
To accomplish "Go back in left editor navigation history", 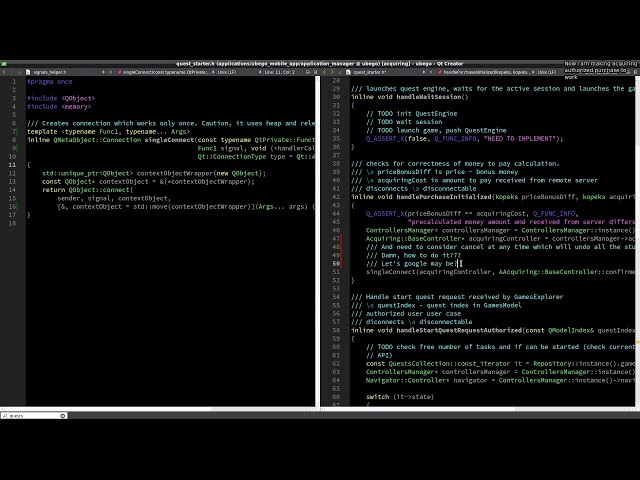I will [x=4, y=72].
